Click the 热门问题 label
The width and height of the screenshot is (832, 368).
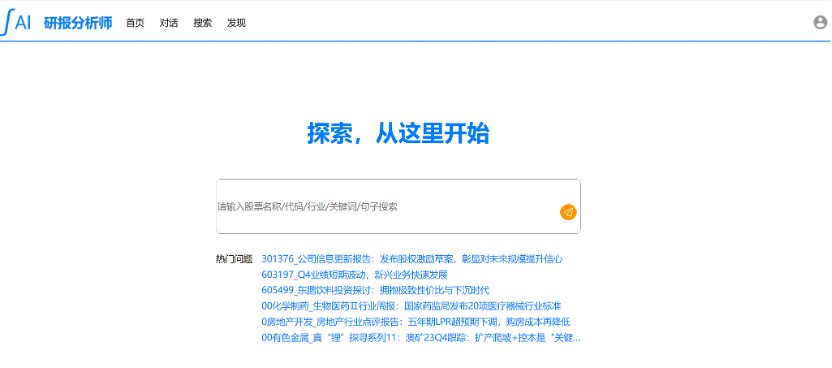234,259
